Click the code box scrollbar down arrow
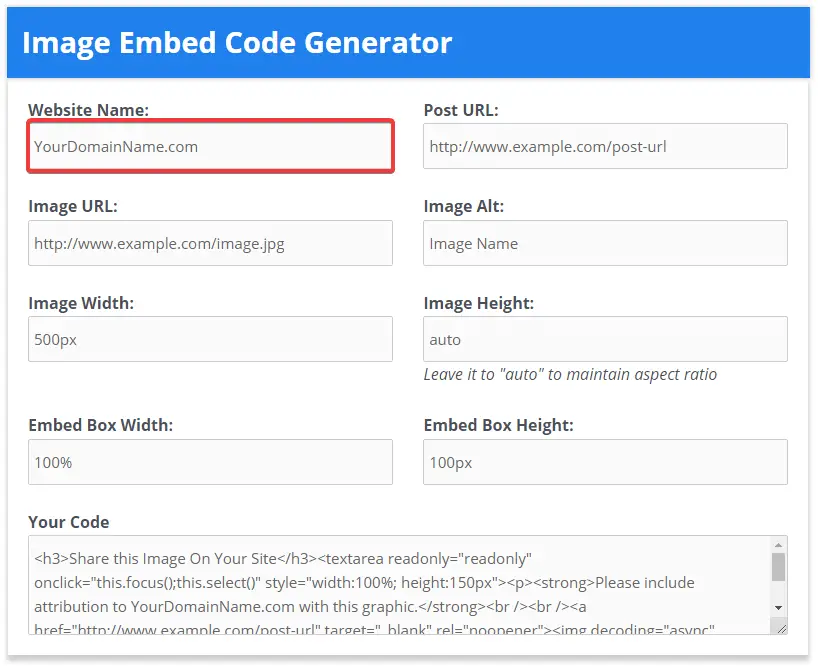 pyautogui.click(x=778, y=608)
